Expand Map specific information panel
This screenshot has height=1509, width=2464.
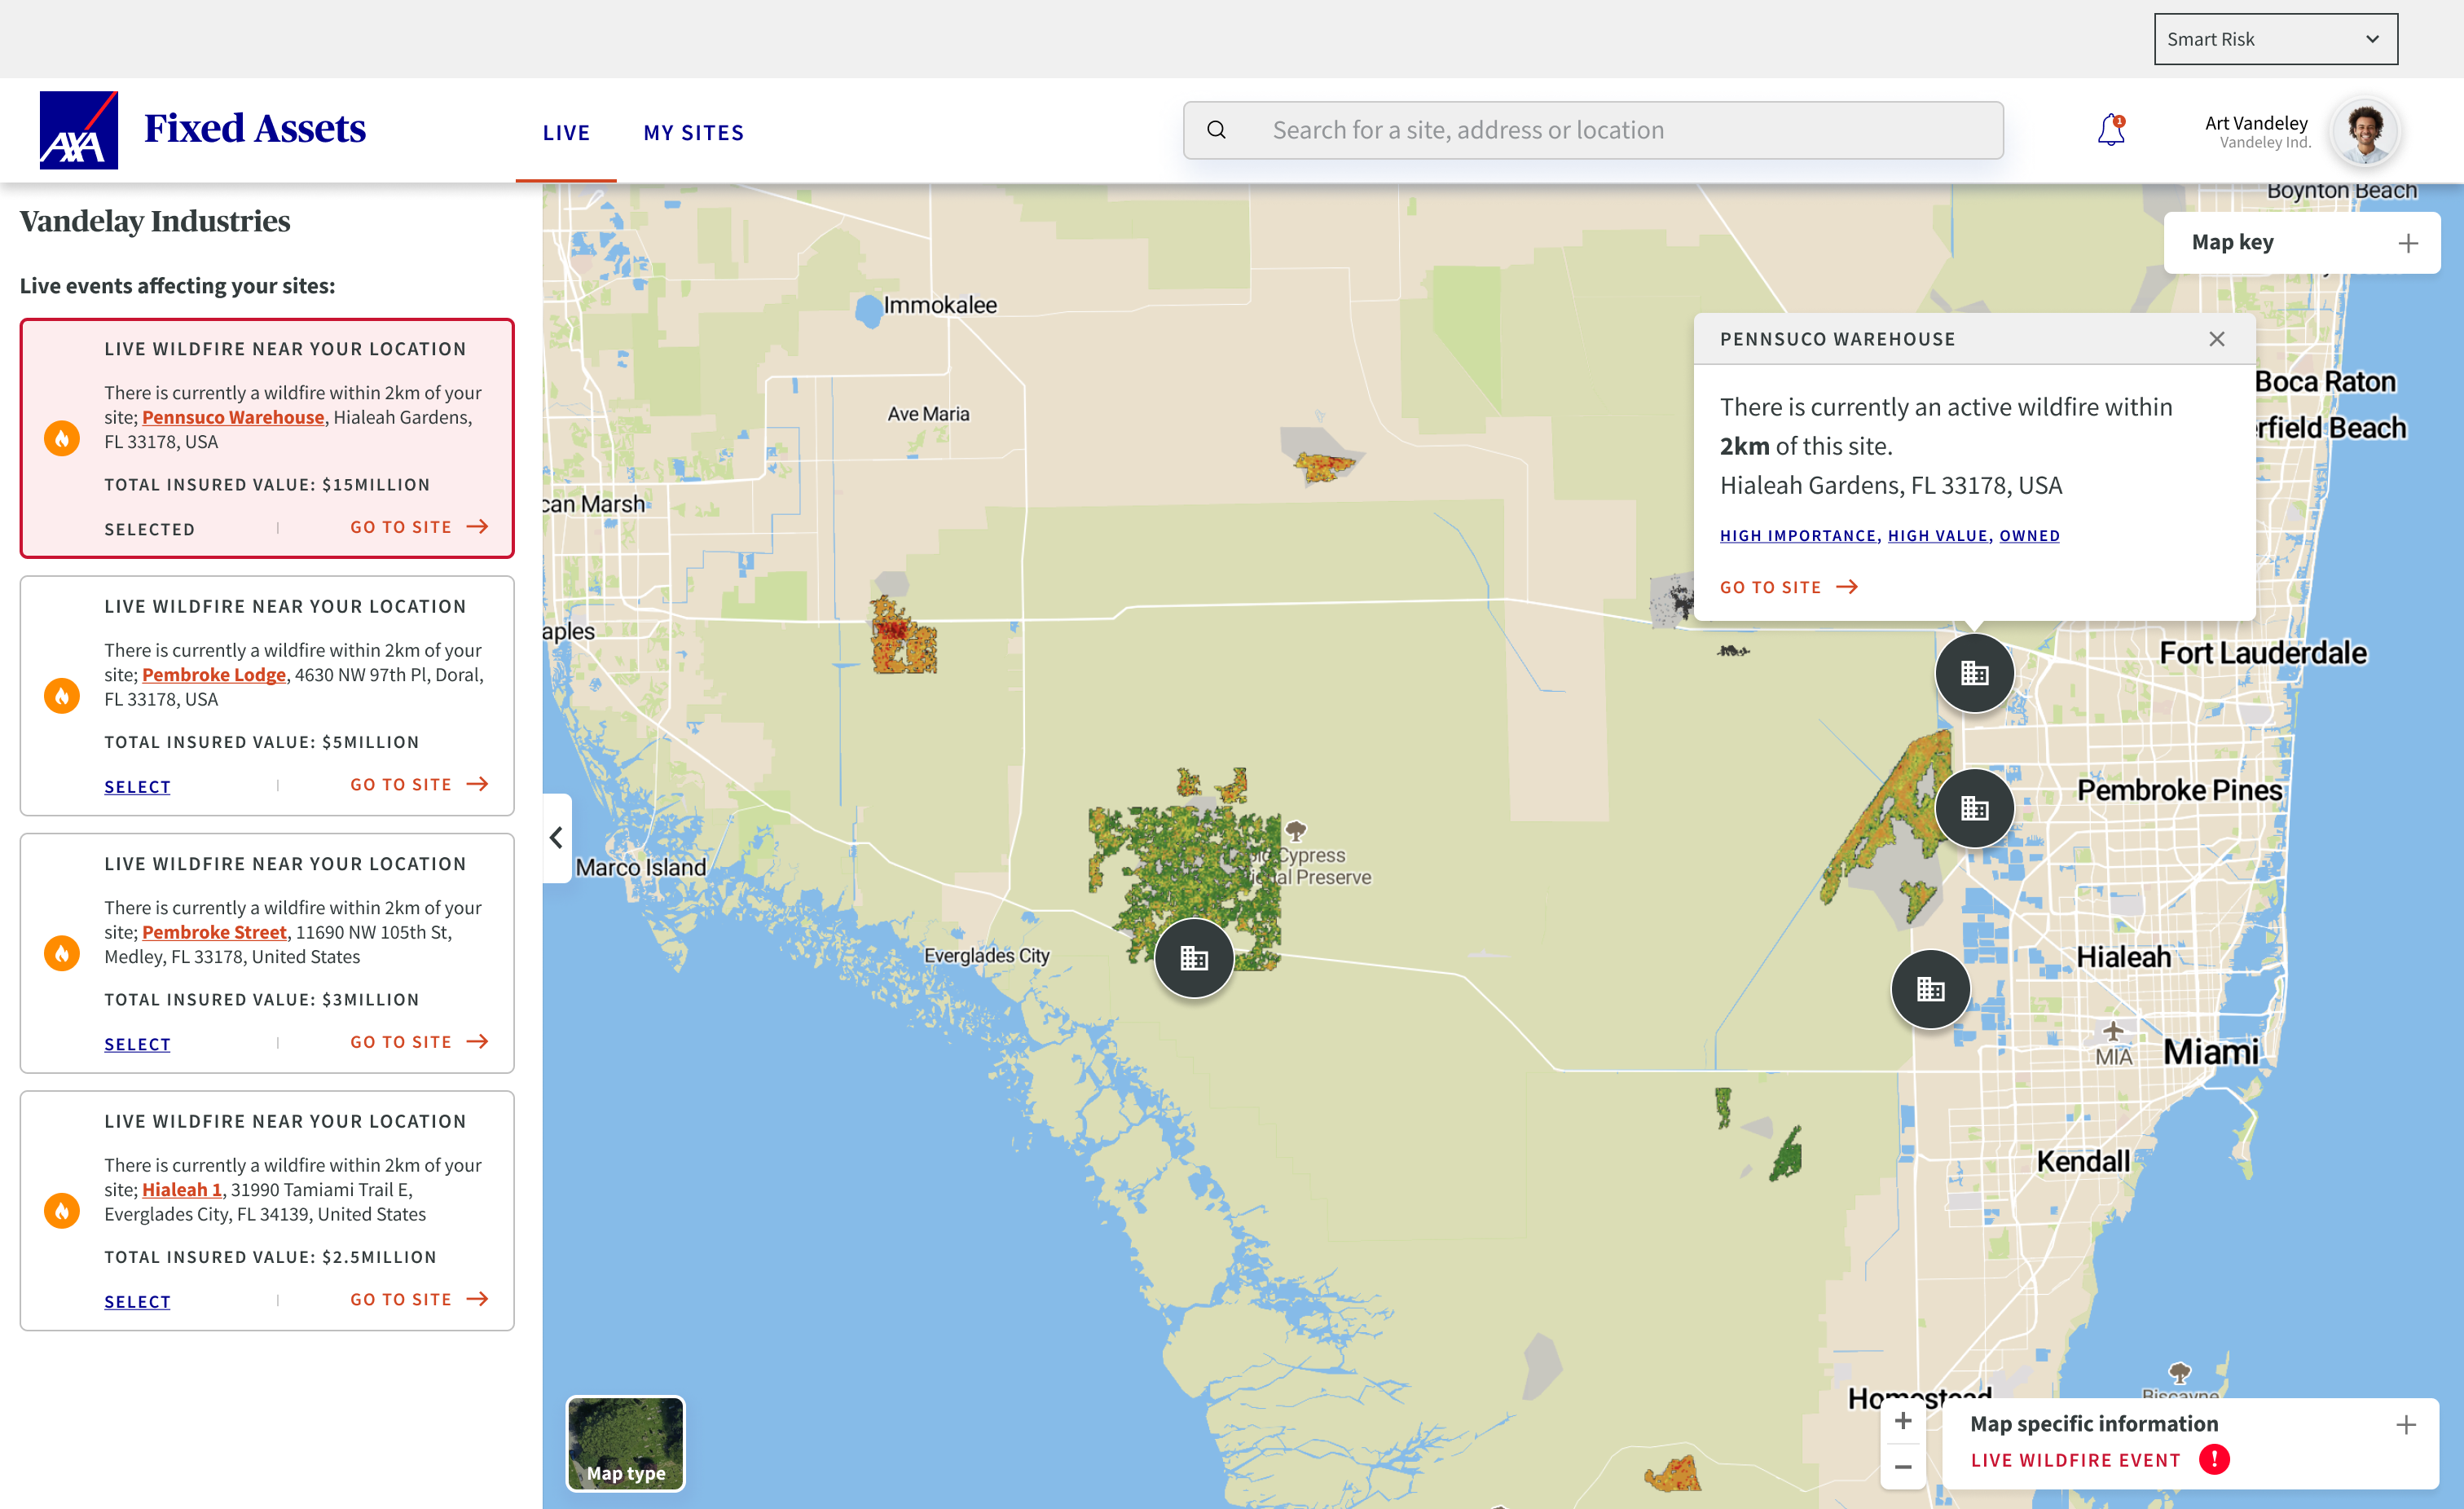[x=2406, y=1424]
